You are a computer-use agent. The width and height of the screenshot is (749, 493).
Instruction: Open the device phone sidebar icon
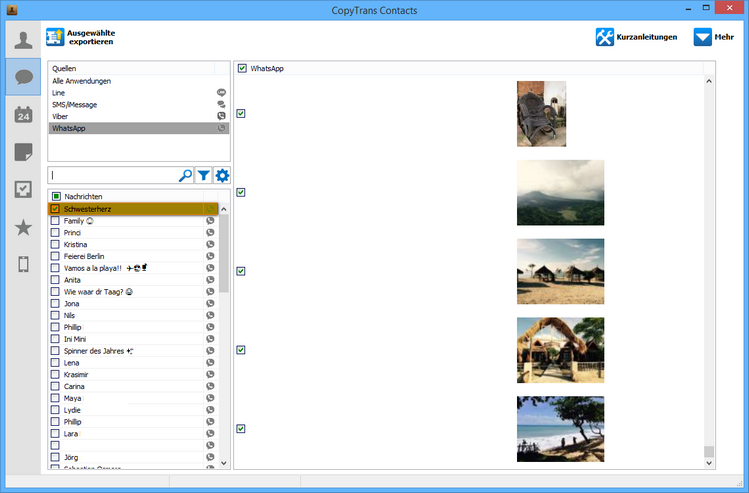coord(23,264)
